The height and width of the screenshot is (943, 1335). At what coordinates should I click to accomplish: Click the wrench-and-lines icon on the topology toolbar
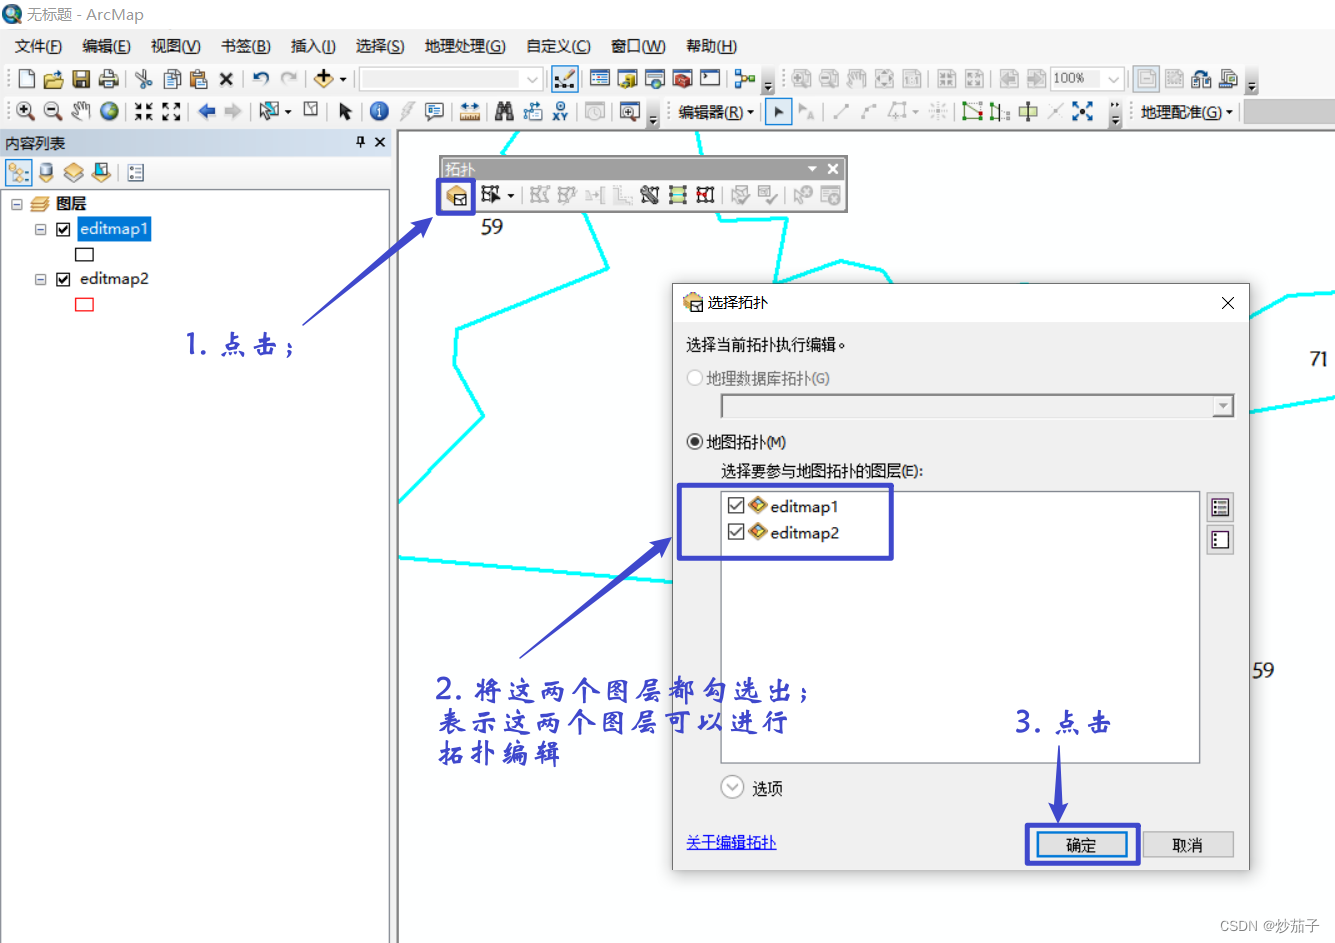pos(649,195)
